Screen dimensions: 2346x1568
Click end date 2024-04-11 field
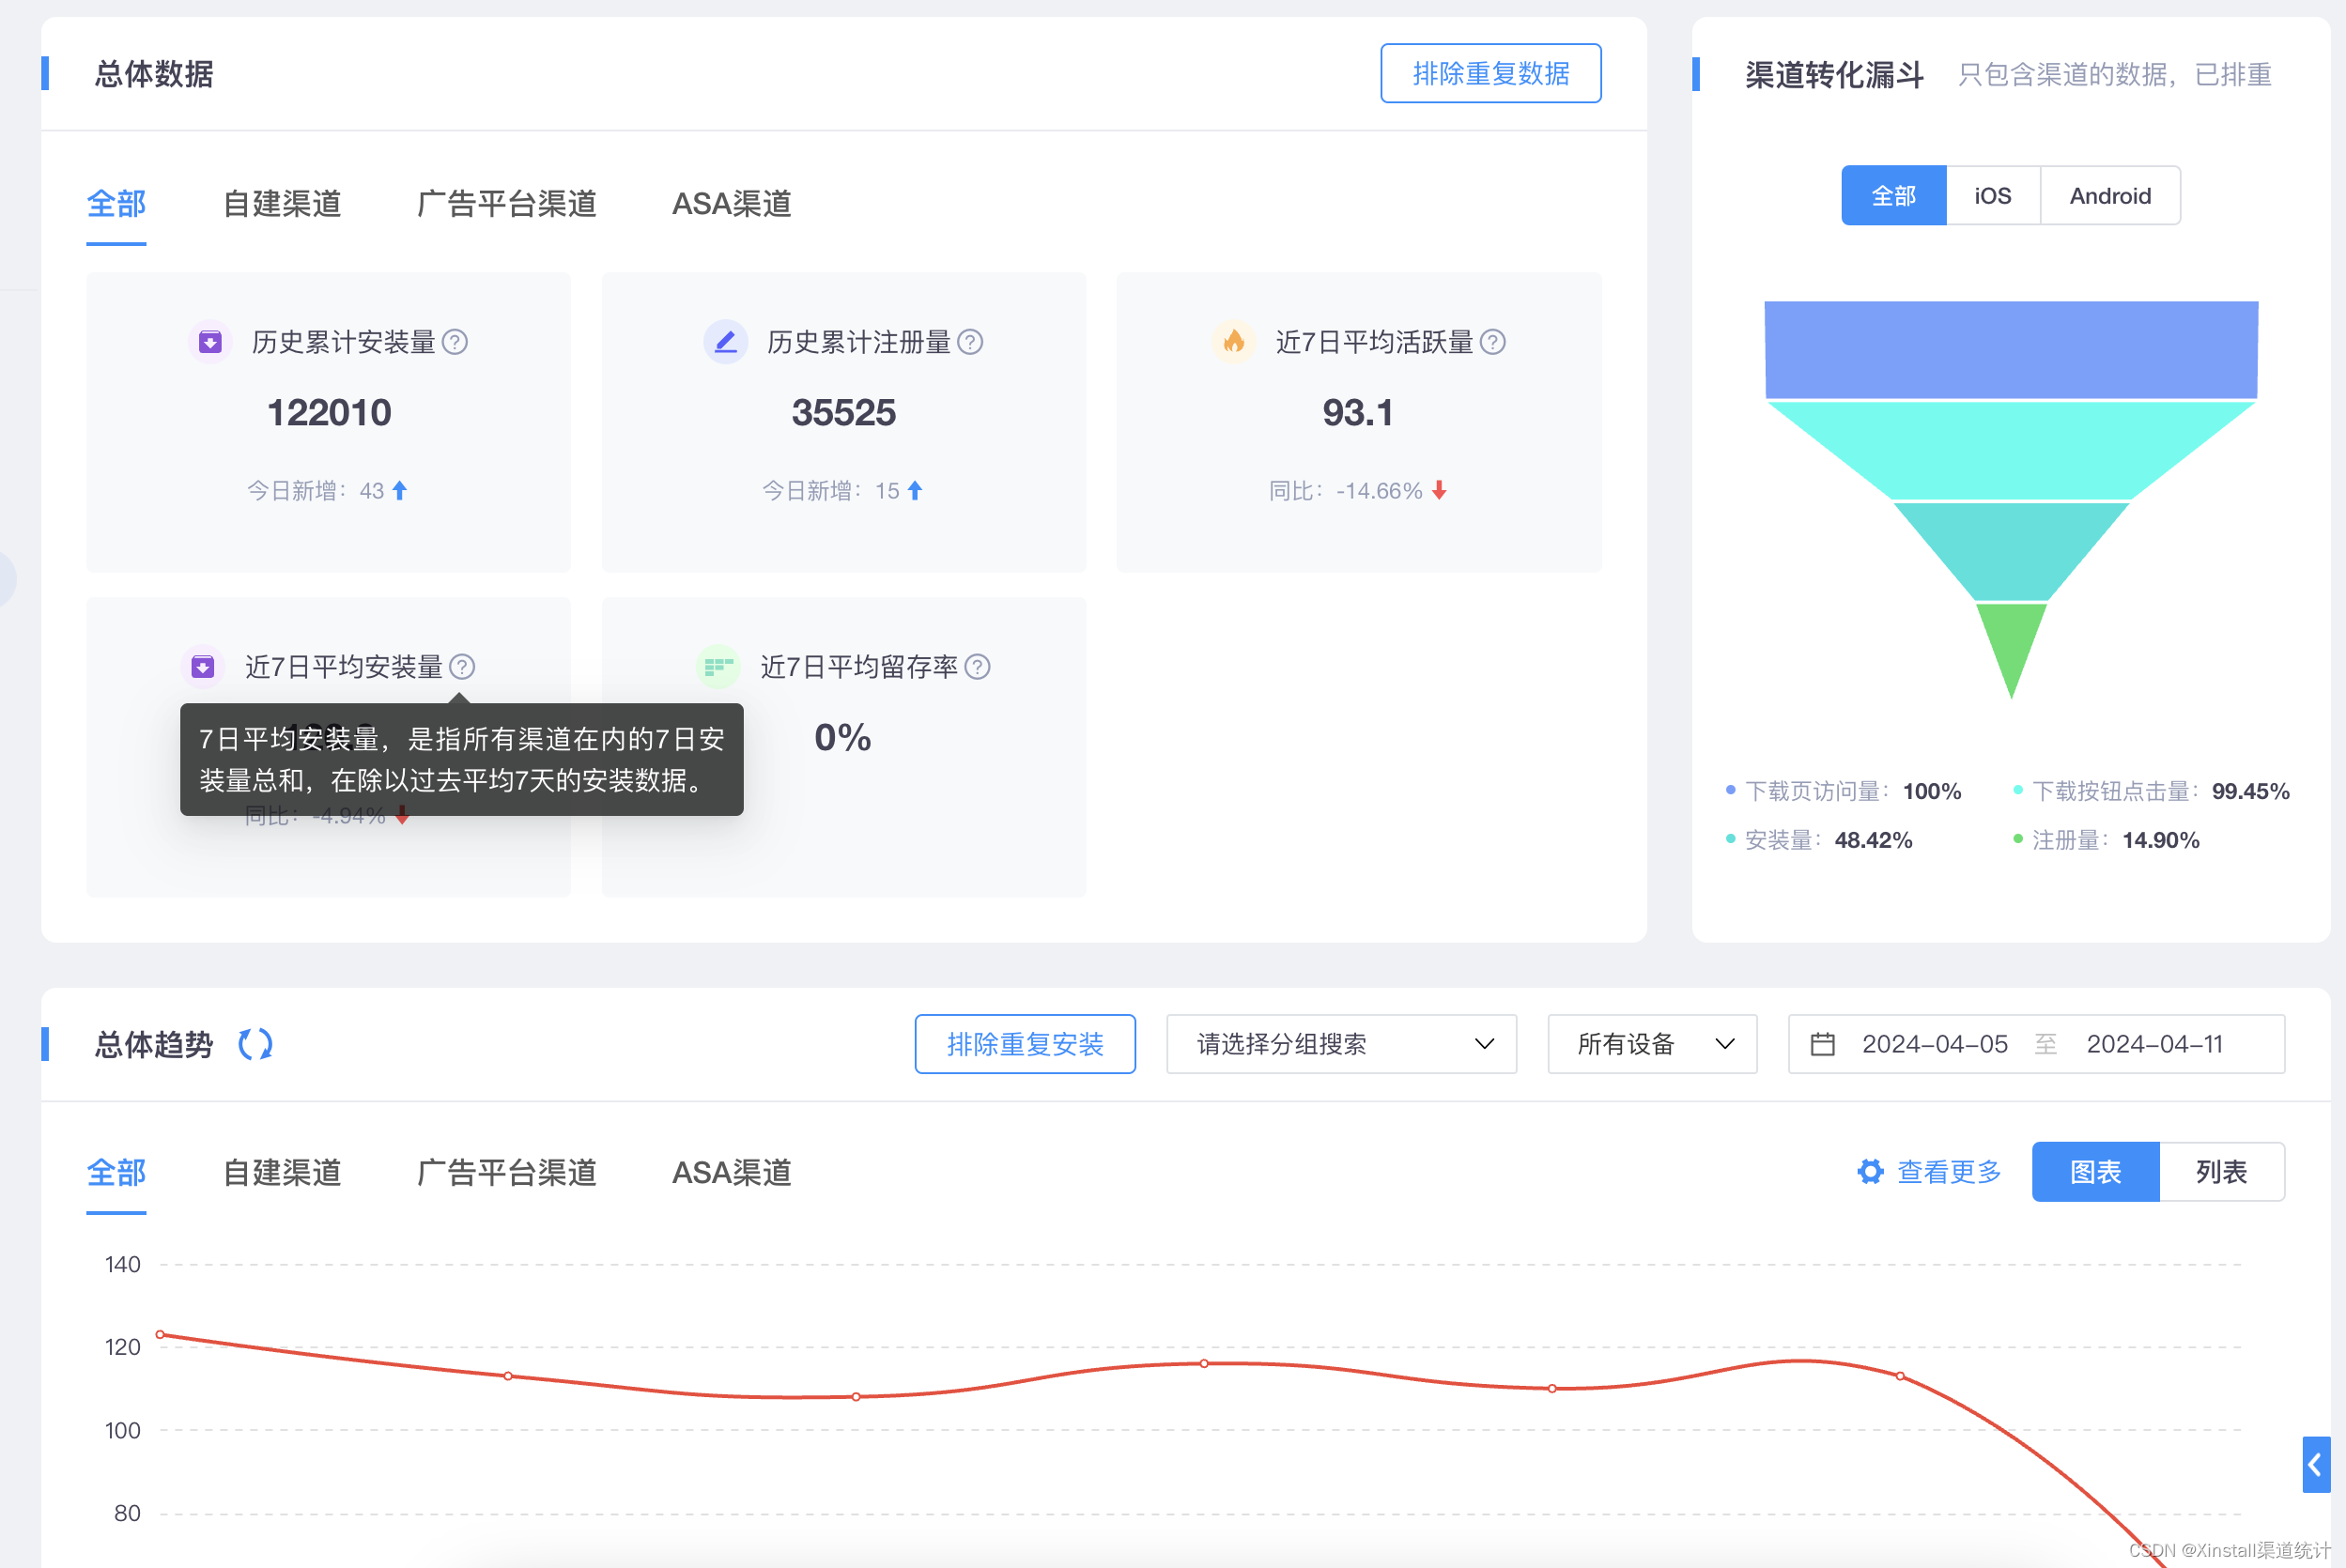click(2154, 1044)
